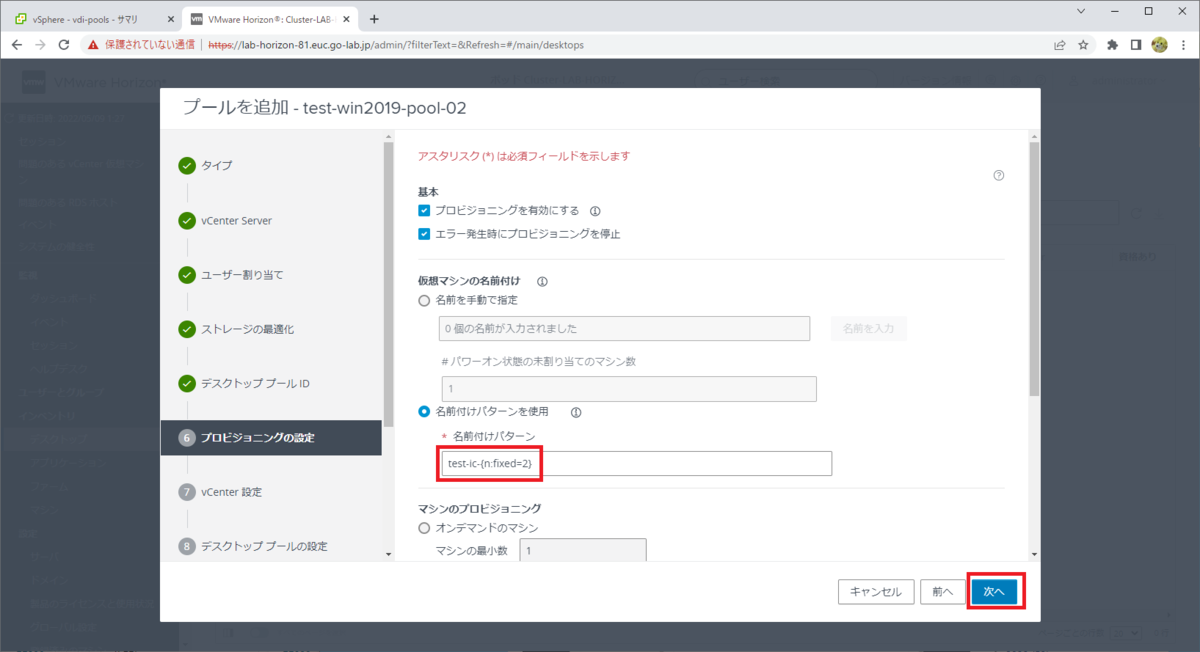This screenshot has width=1200, height=652.
Task: Click green check icon for ストレージの最適化 step
Action: coord(187,329)
